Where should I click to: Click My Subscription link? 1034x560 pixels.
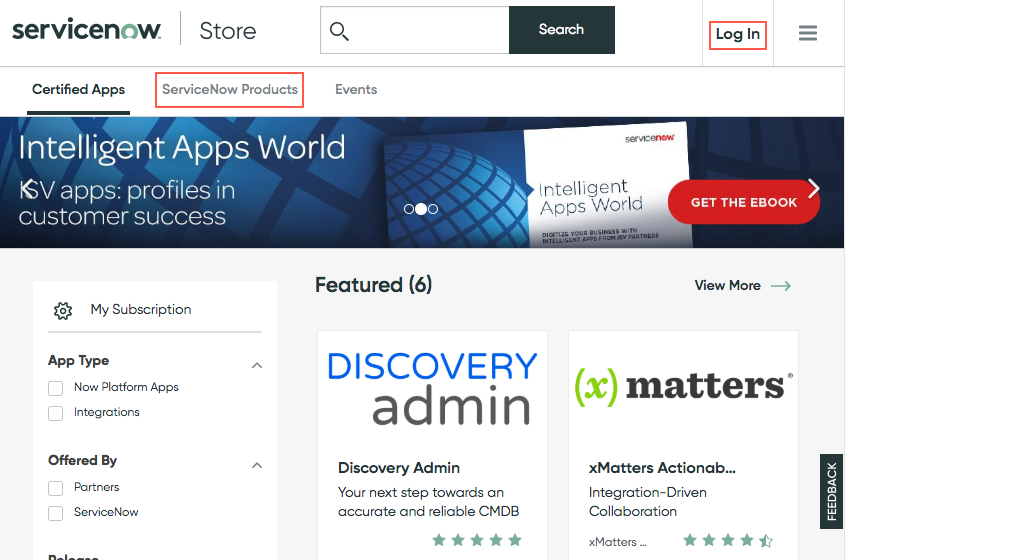point(141,309)
